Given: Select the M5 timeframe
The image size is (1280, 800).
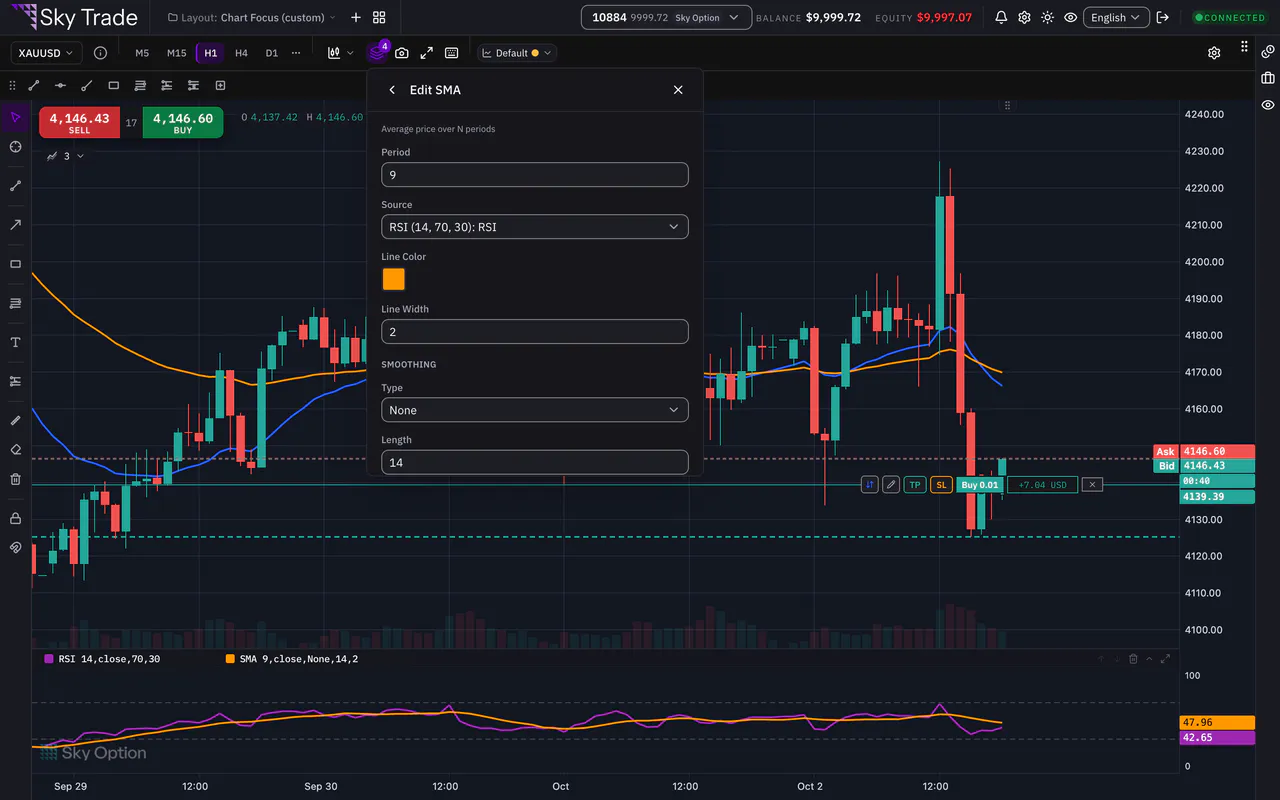Looking at the screenshot, I should [x=142, y=53].
